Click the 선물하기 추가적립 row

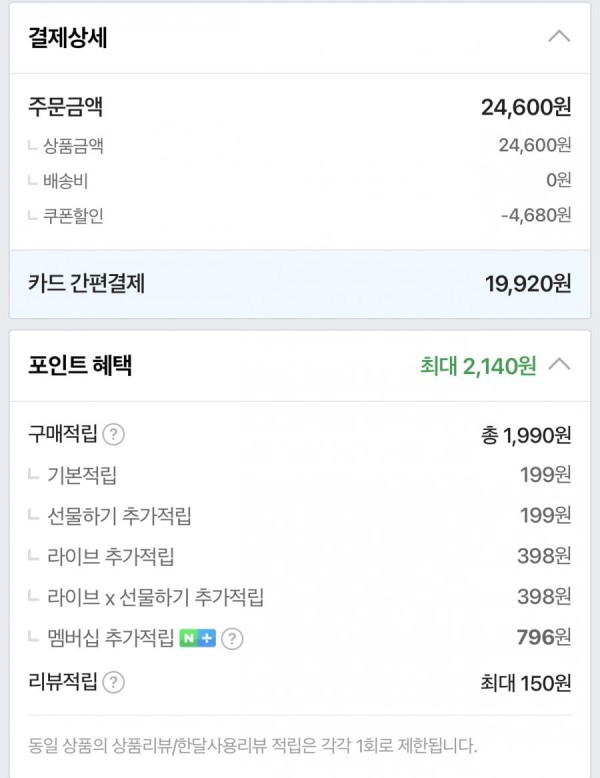[300, 516]
